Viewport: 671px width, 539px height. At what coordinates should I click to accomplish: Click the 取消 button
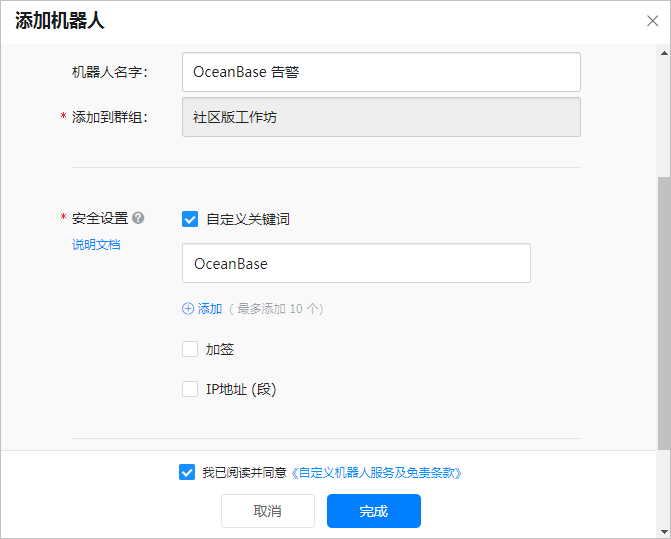(x=268, y=511)
